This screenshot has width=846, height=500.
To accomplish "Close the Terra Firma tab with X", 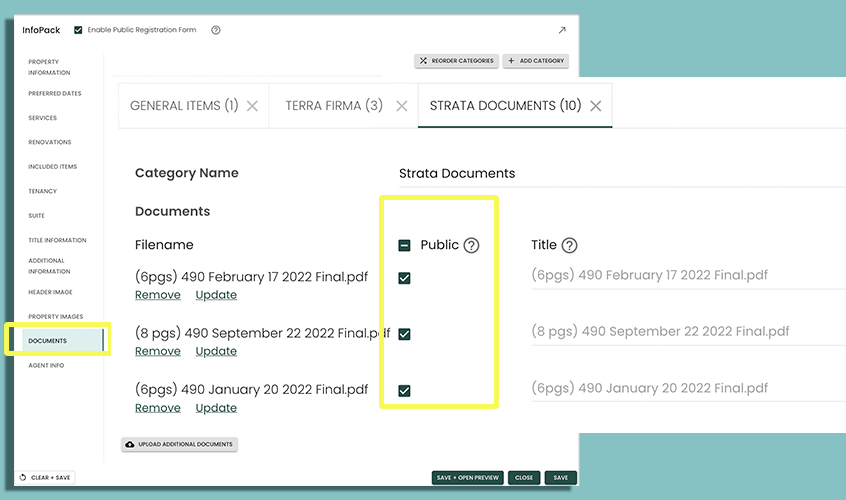I will (x=401, y=106).
